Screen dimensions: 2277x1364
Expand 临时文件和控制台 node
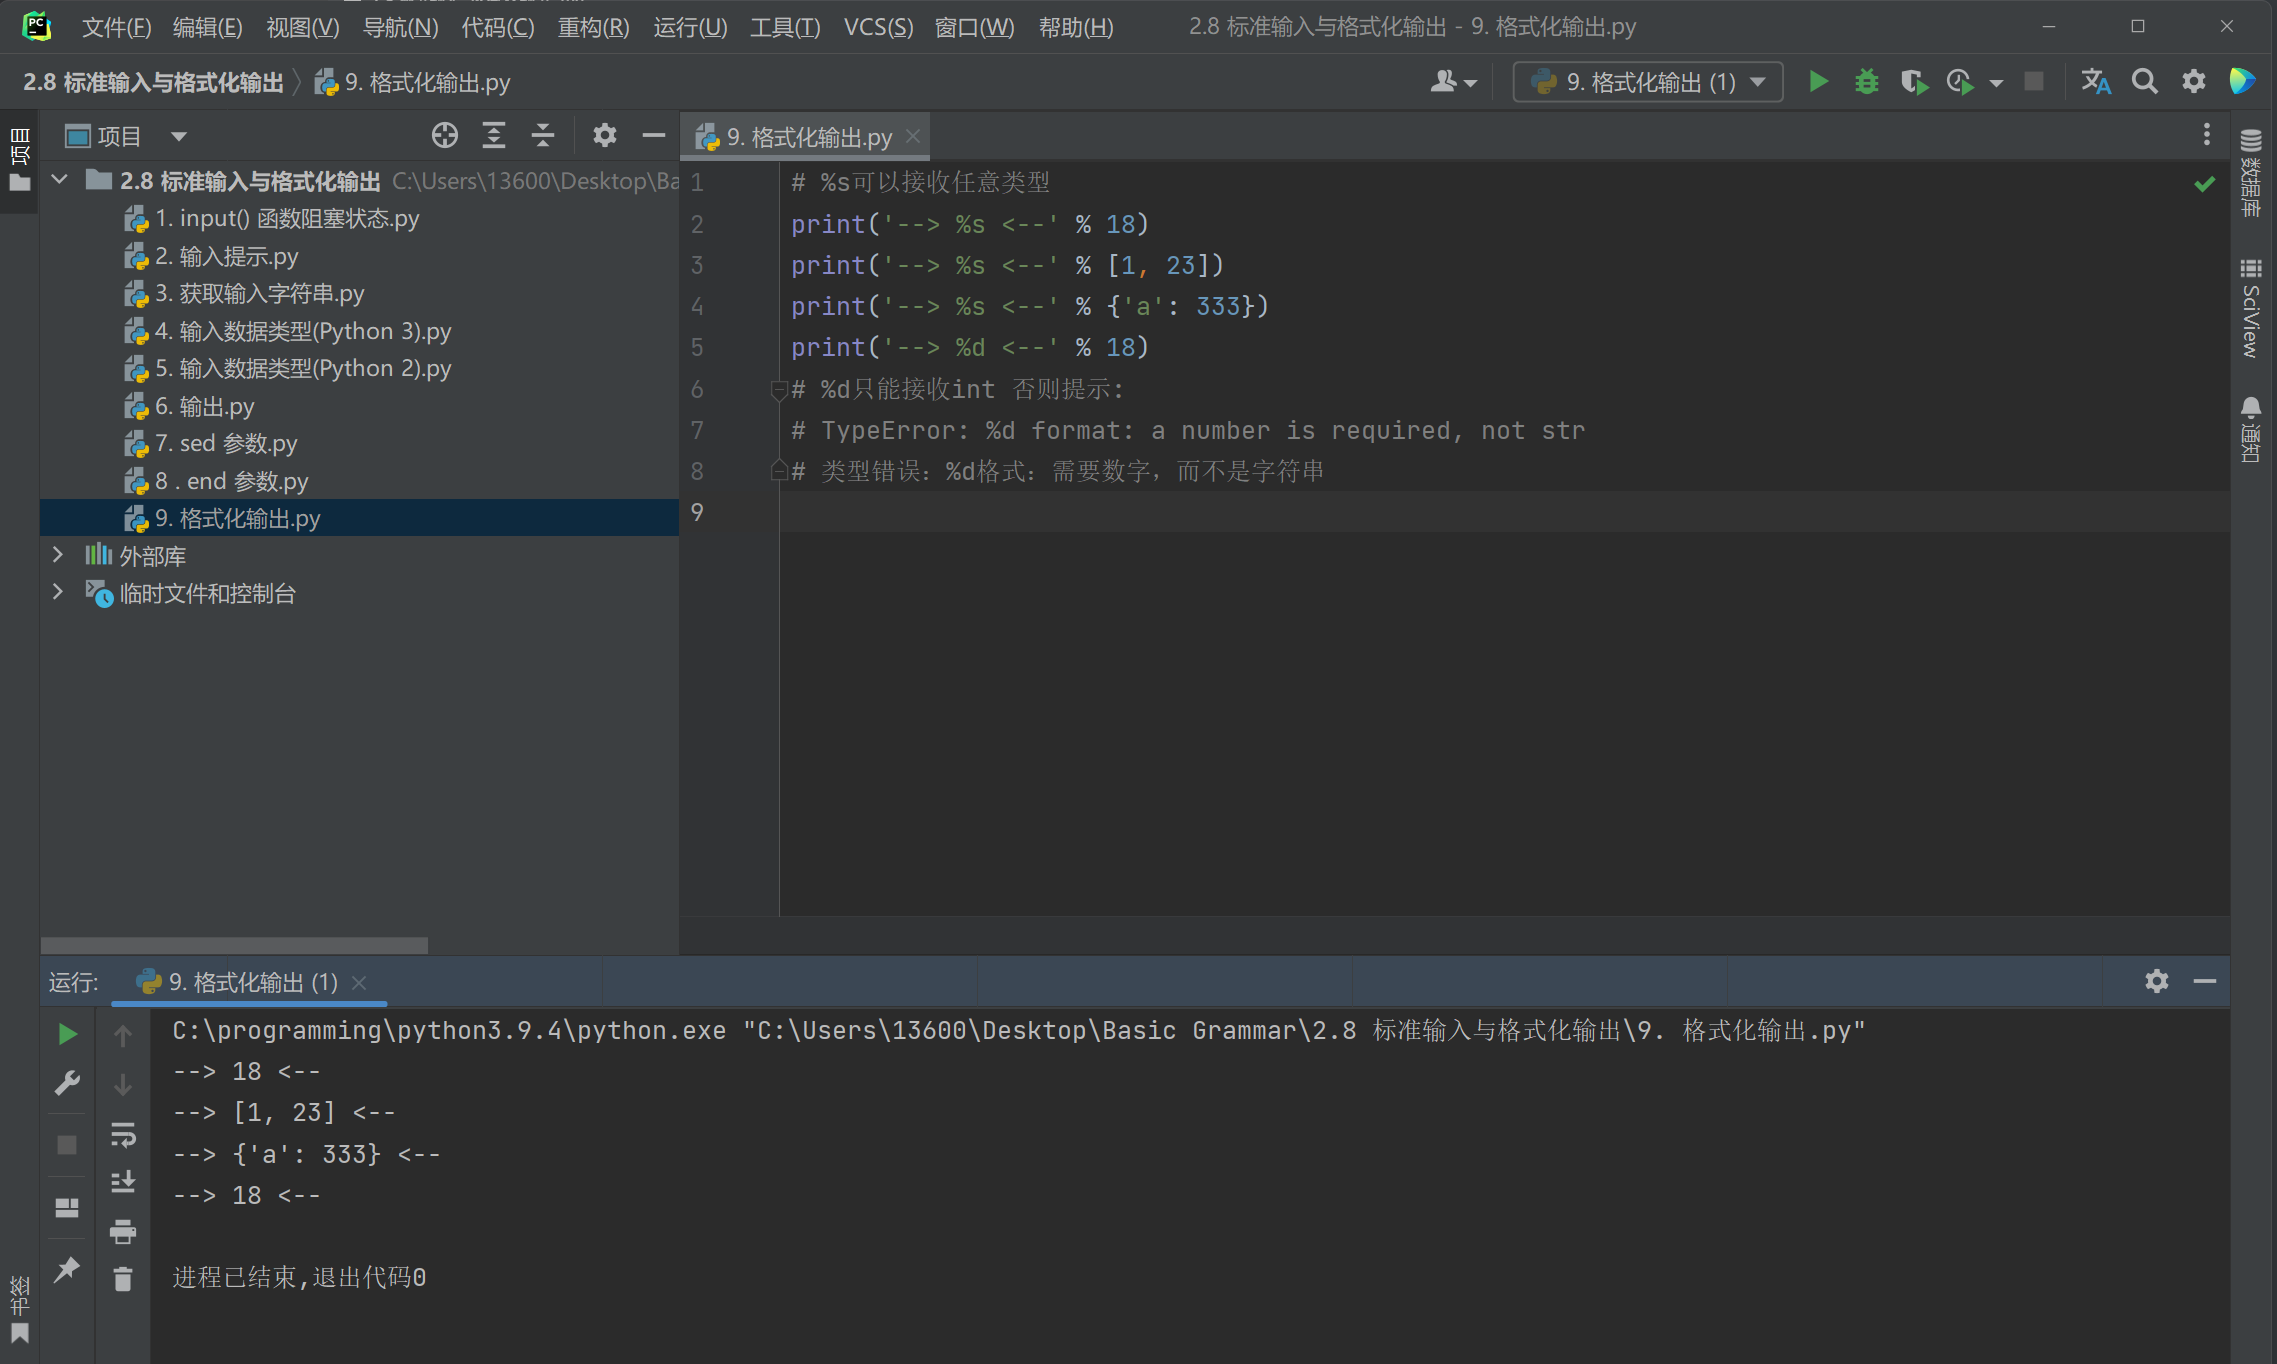(x=58, y=593)
